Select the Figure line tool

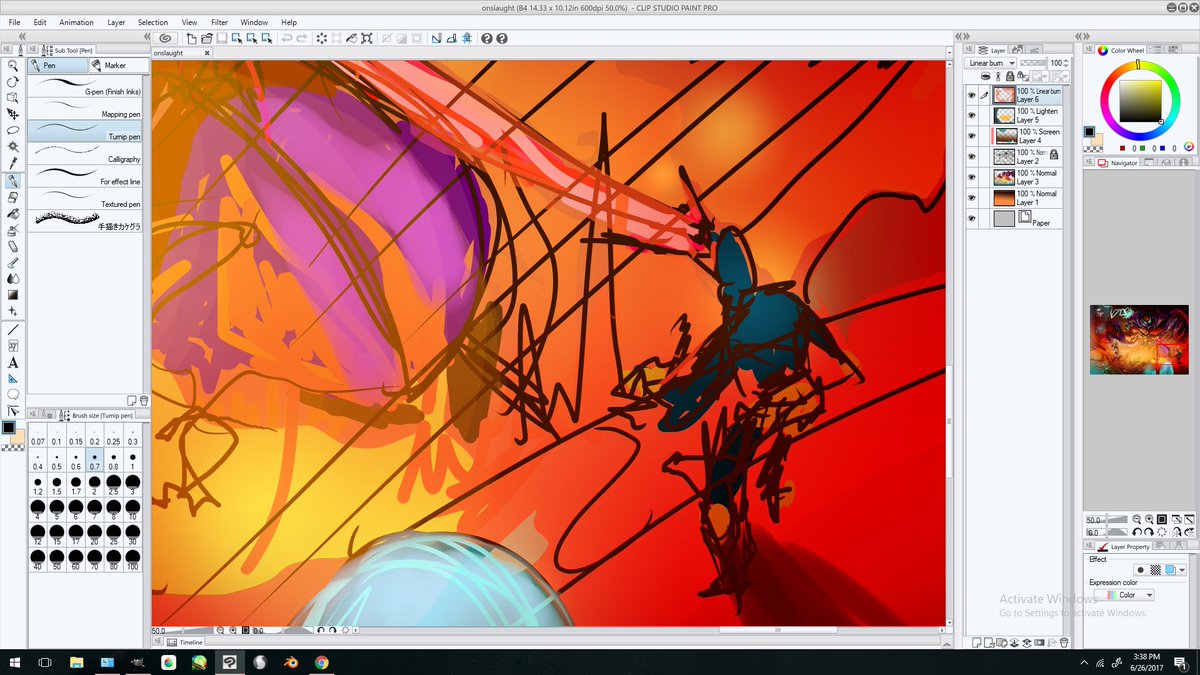[x=12, y=329]
